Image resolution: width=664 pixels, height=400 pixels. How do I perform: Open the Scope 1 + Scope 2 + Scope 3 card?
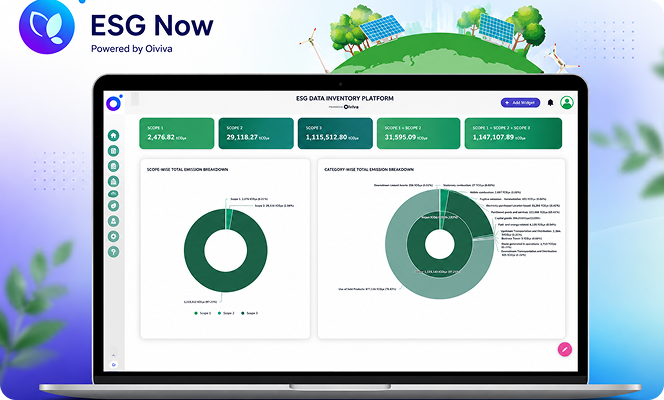[x=513, y=133]
